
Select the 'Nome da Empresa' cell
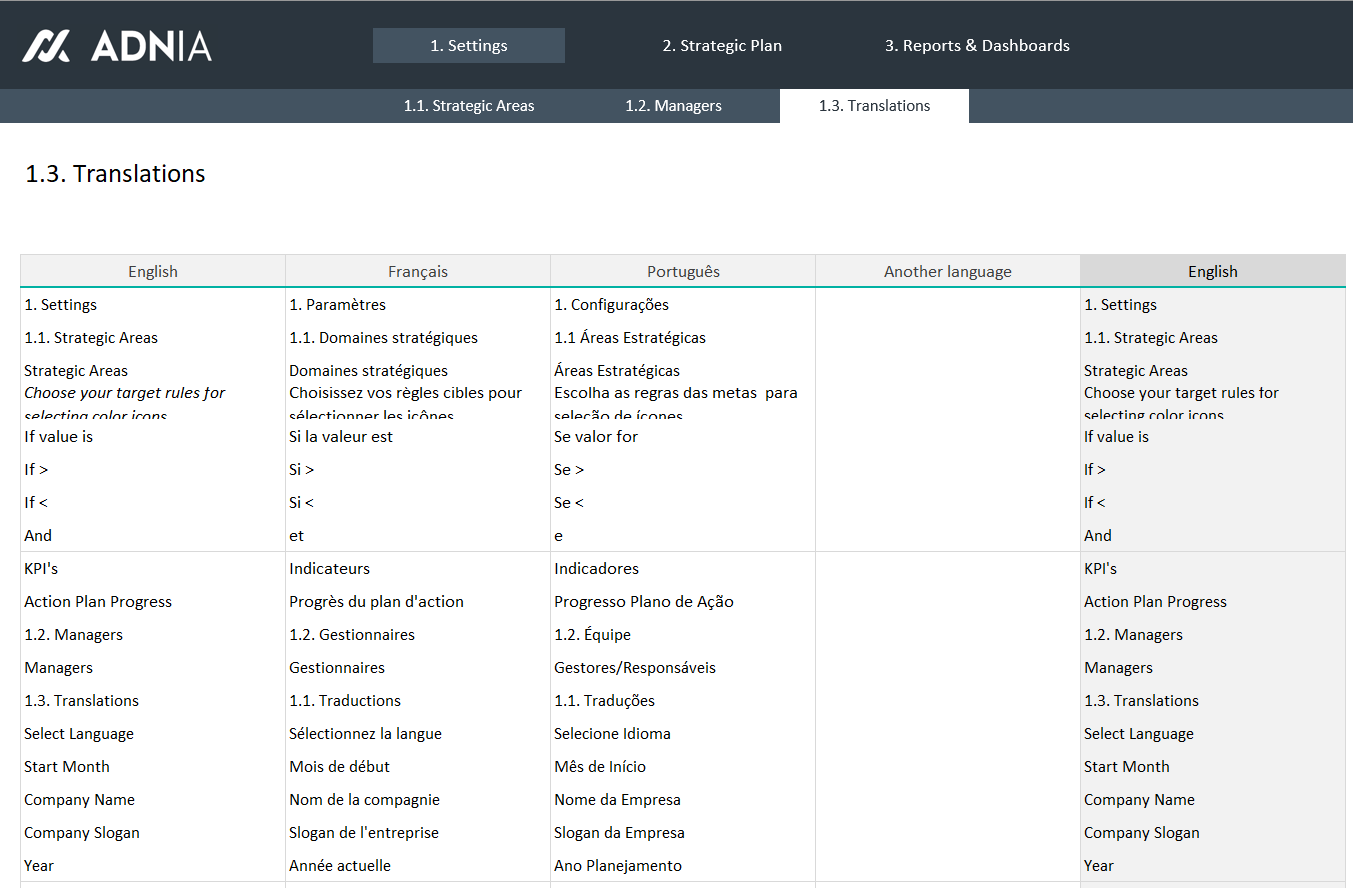point(617,800)
